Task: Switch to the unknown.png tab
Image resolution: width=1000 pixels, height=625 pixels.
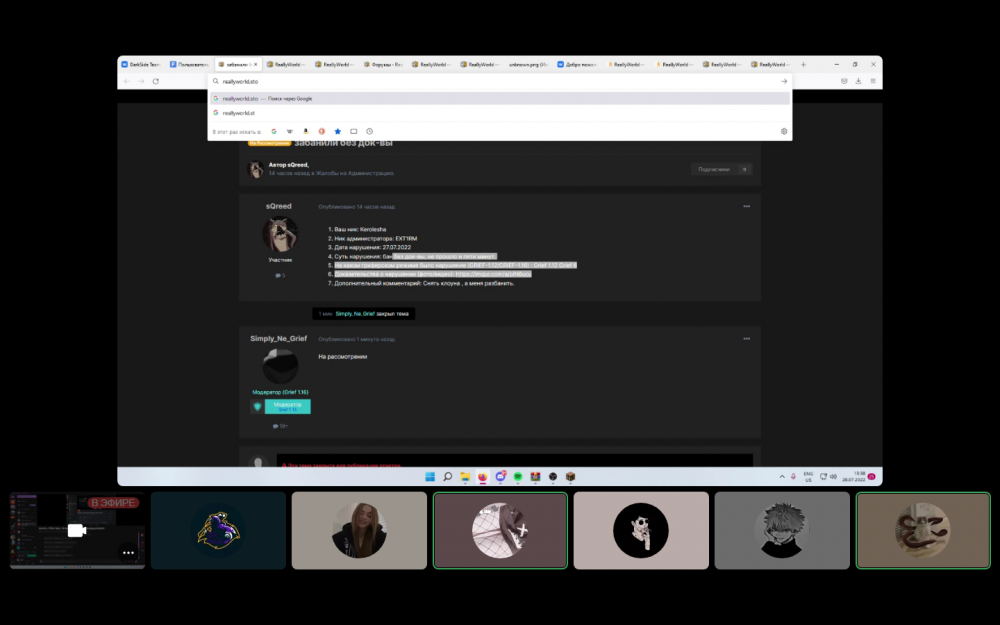Action: [x=528, y=64]
